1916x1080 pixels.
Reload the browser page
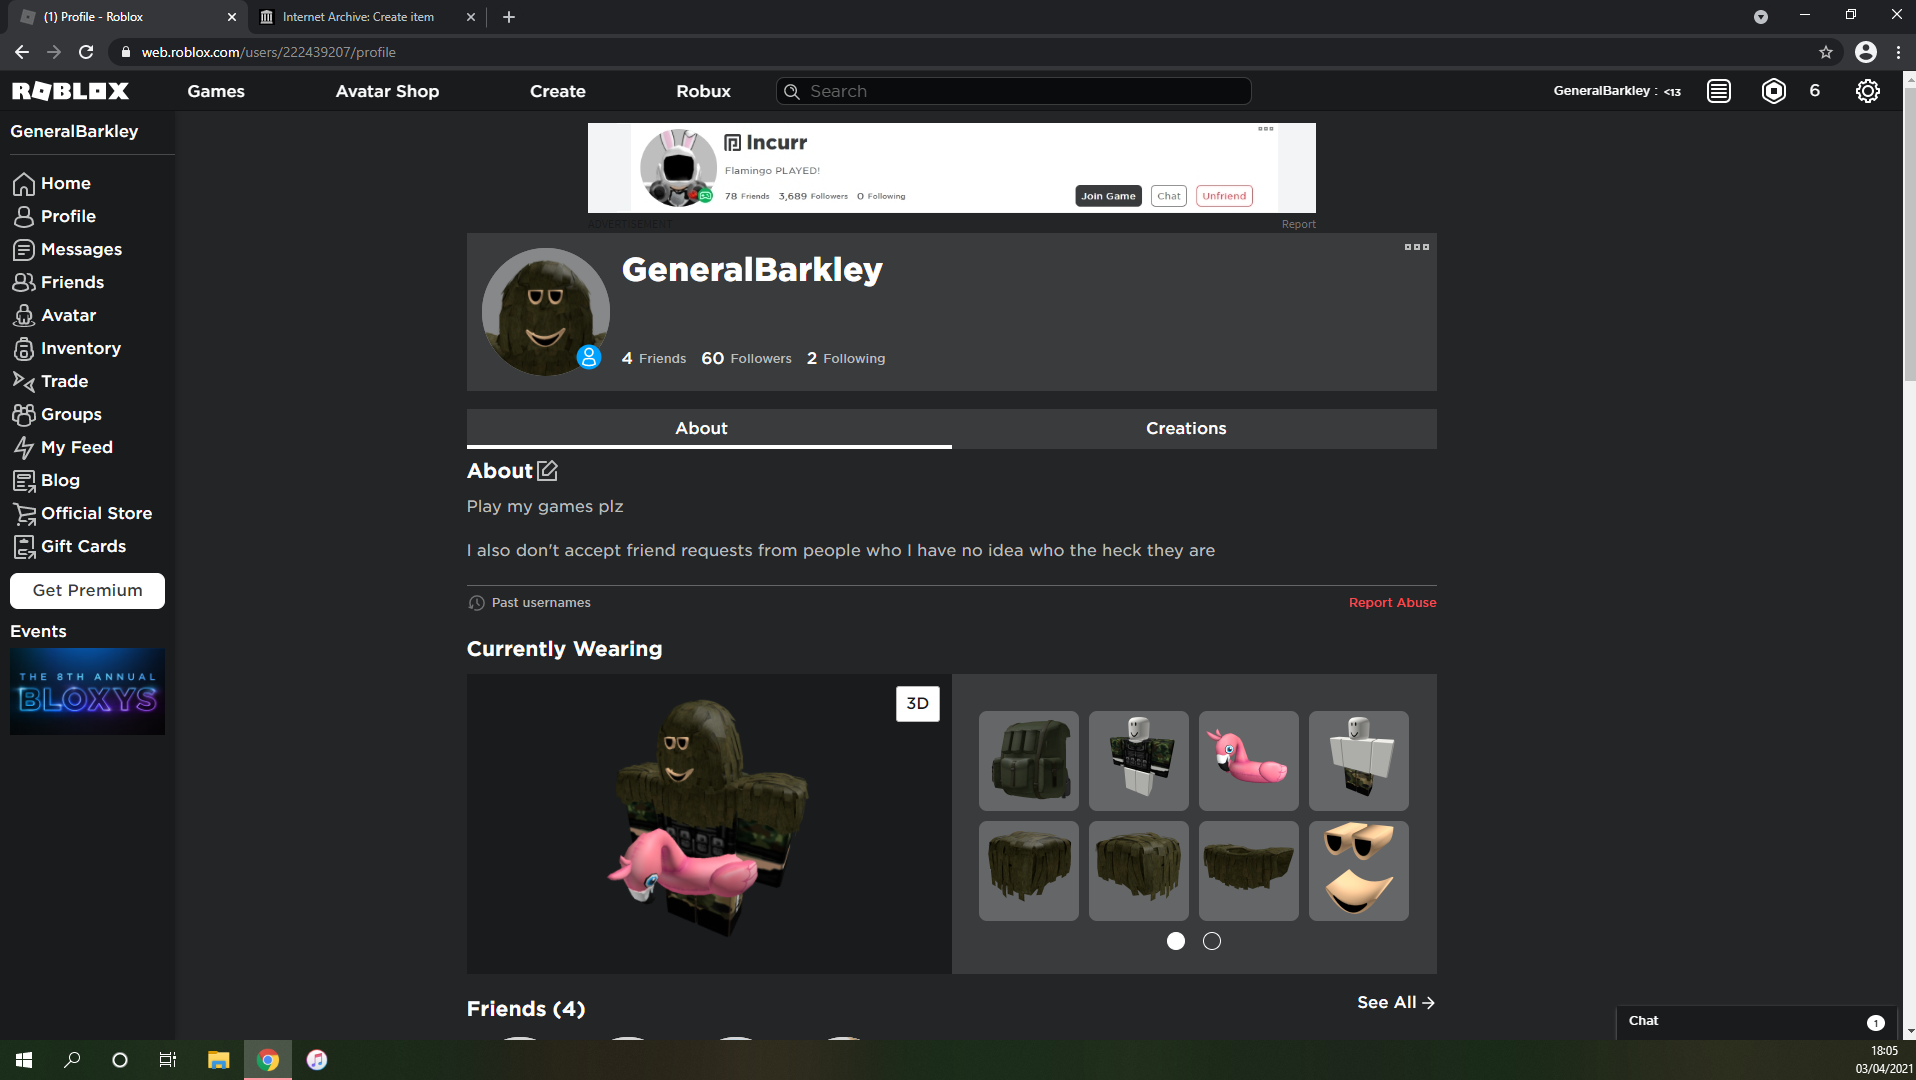click(86, 52)
